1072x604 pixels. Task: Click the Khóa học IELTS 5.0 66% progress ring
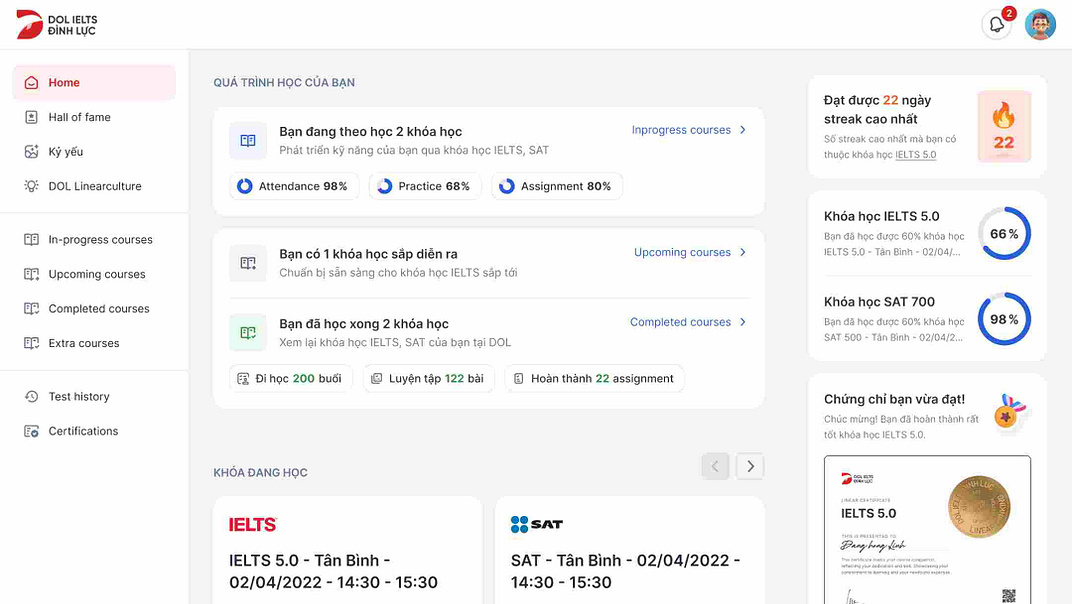(x=1003, y=234)
